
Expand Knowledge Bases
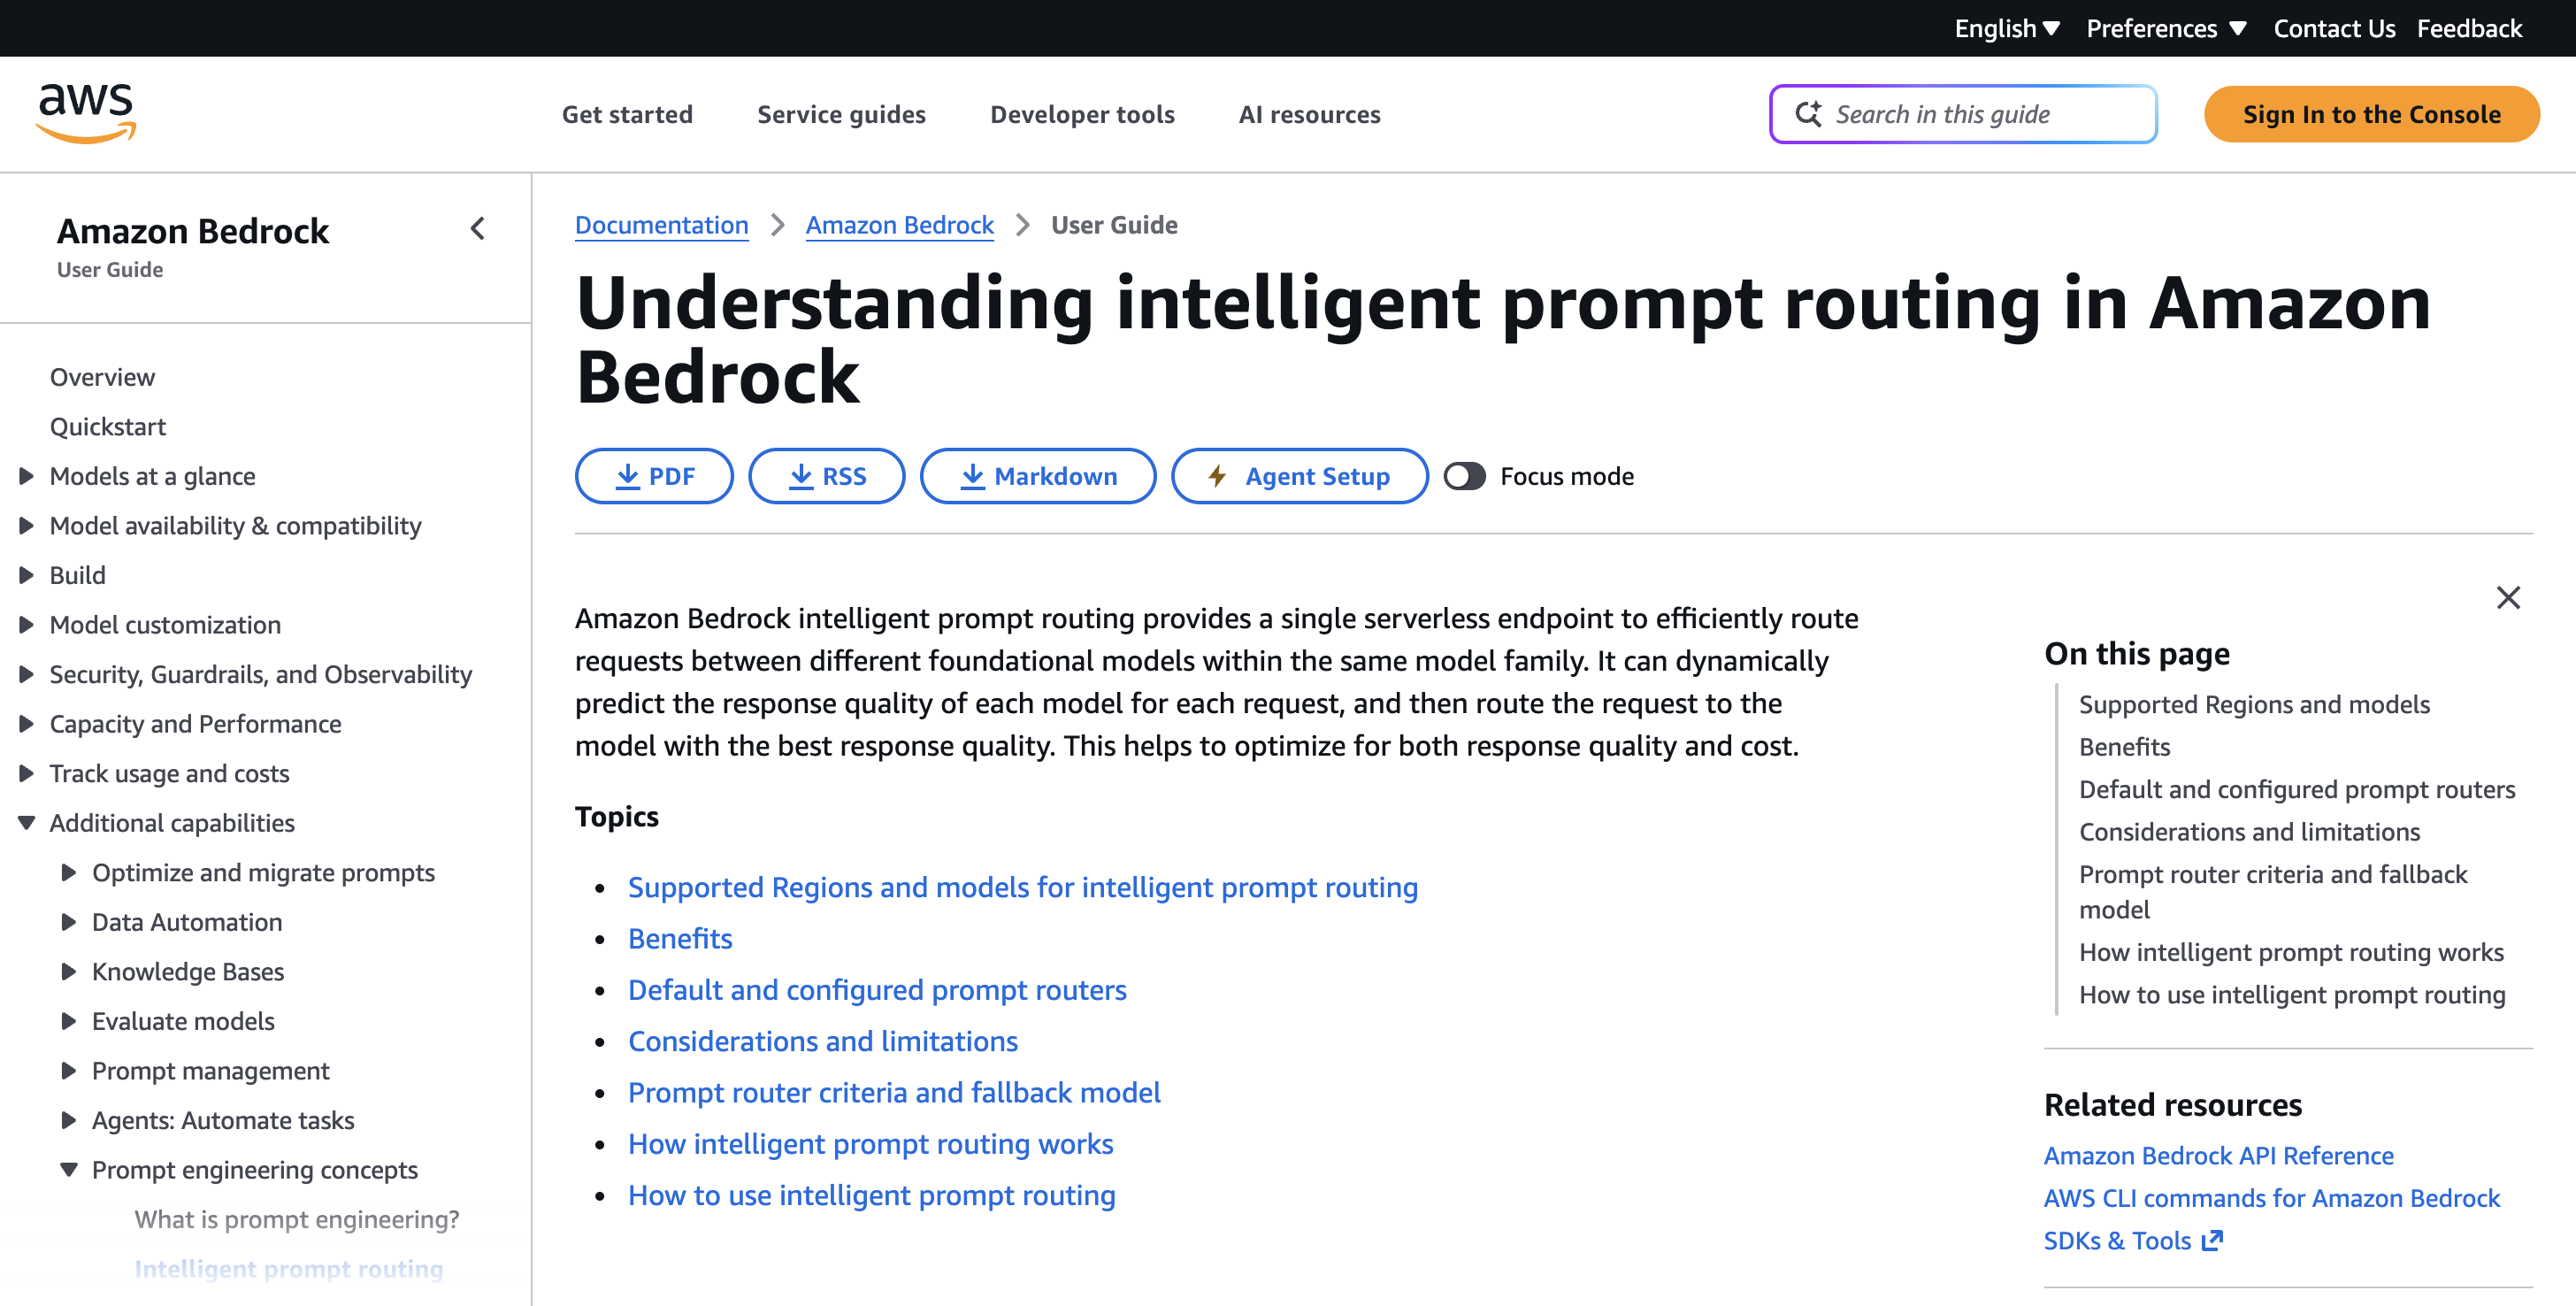pos(69,971)
